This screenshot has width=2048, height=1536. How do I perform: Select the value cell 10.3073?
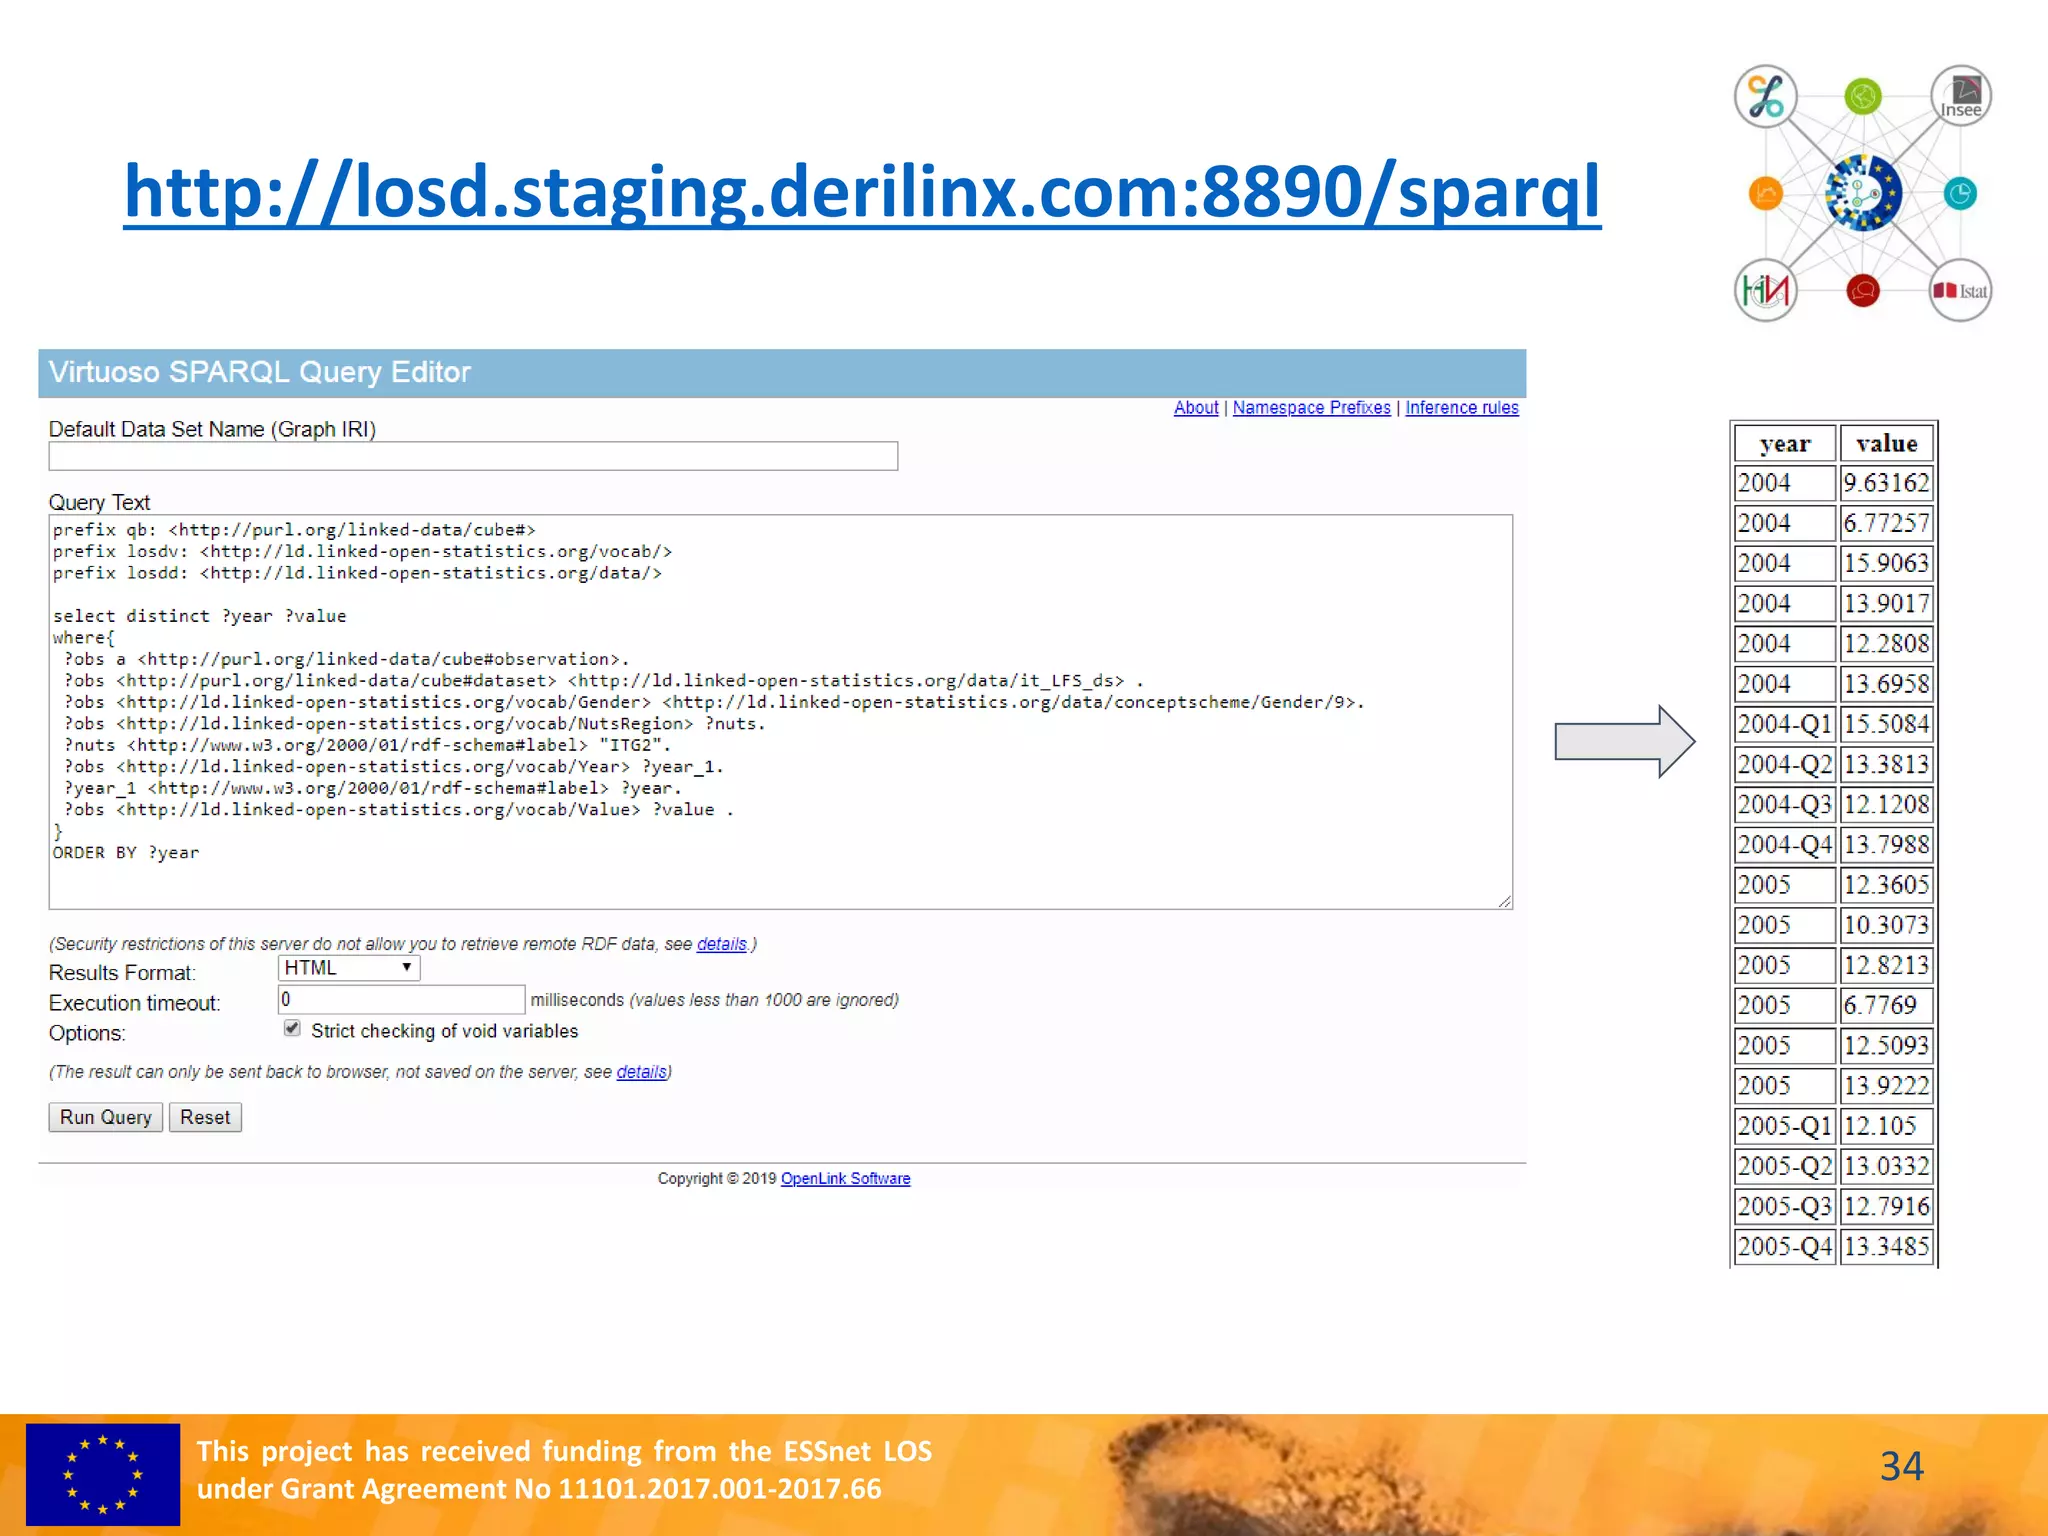(x=1886, y=925)
